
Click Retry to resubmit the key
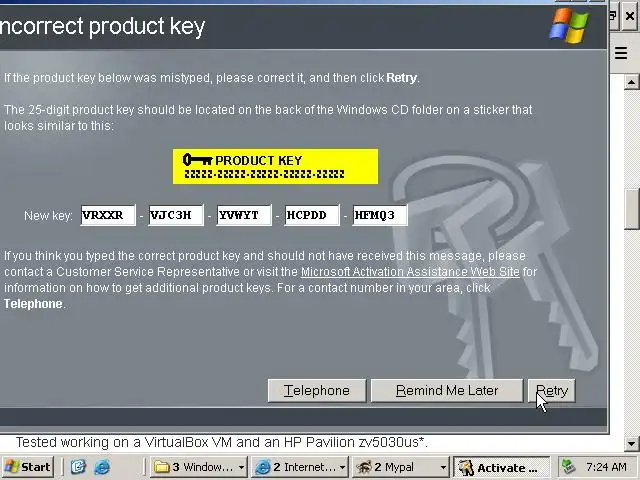point(551,391)
